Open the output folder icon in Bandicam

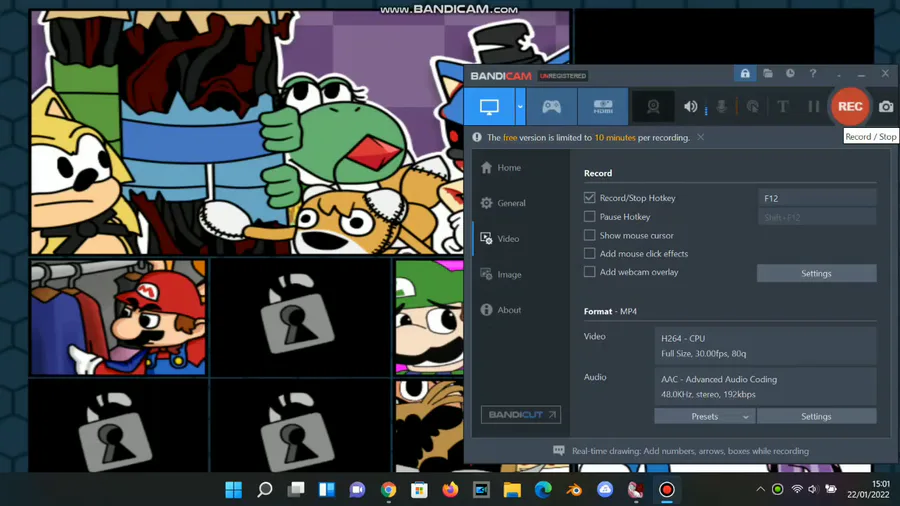pos(767,73)
